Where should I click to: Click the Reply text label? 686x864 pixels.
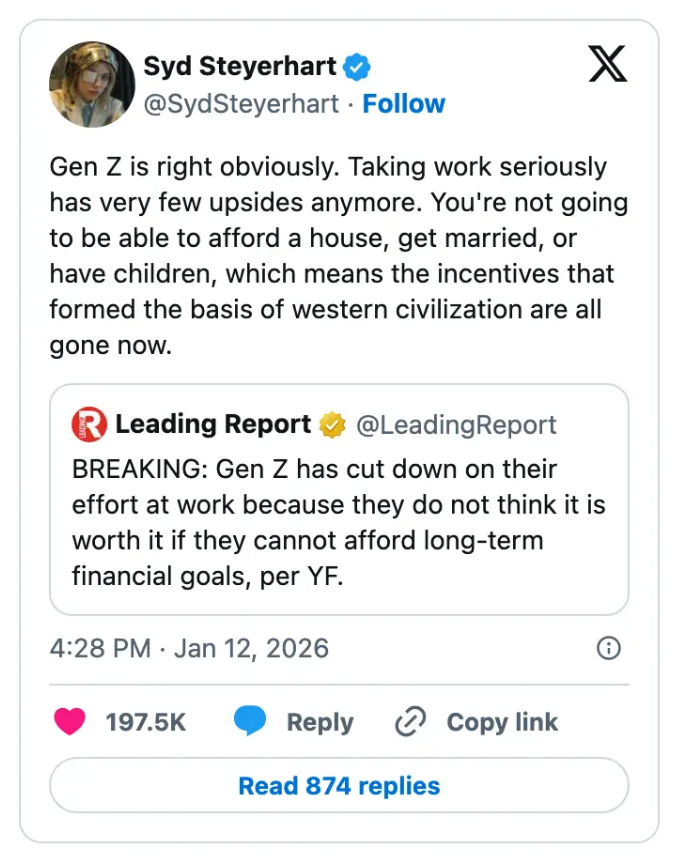320,722
